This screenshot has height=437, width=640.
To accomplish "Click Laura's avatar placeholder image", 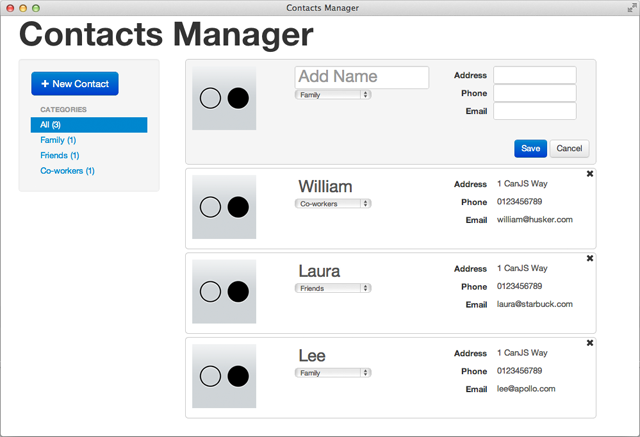I will (x=224, y=291).
